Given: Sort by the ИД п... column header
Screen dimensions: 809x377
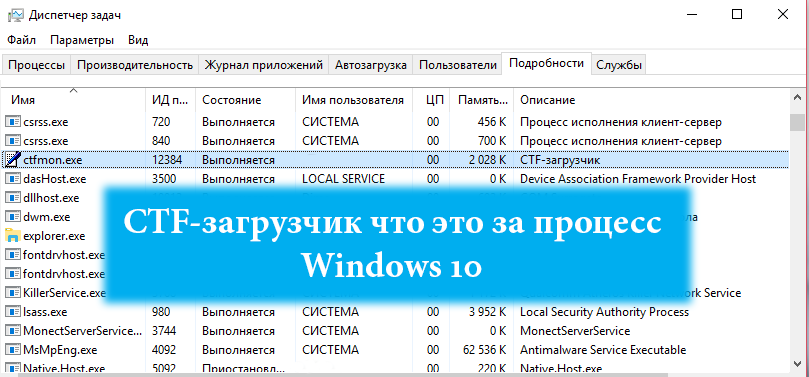Looking at the screenshot, I should tap(170, 100).
